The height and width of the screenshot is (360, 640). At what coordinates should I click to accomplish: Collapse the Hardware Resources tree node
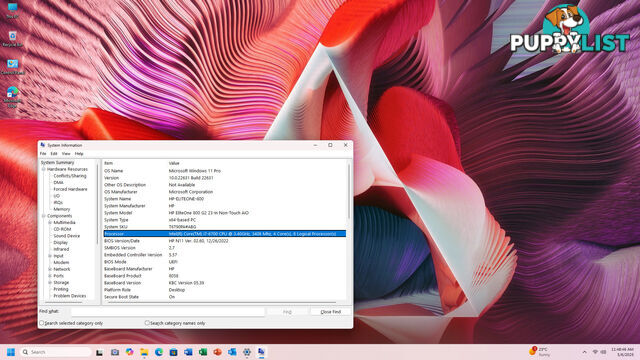(x=44, y=169)
